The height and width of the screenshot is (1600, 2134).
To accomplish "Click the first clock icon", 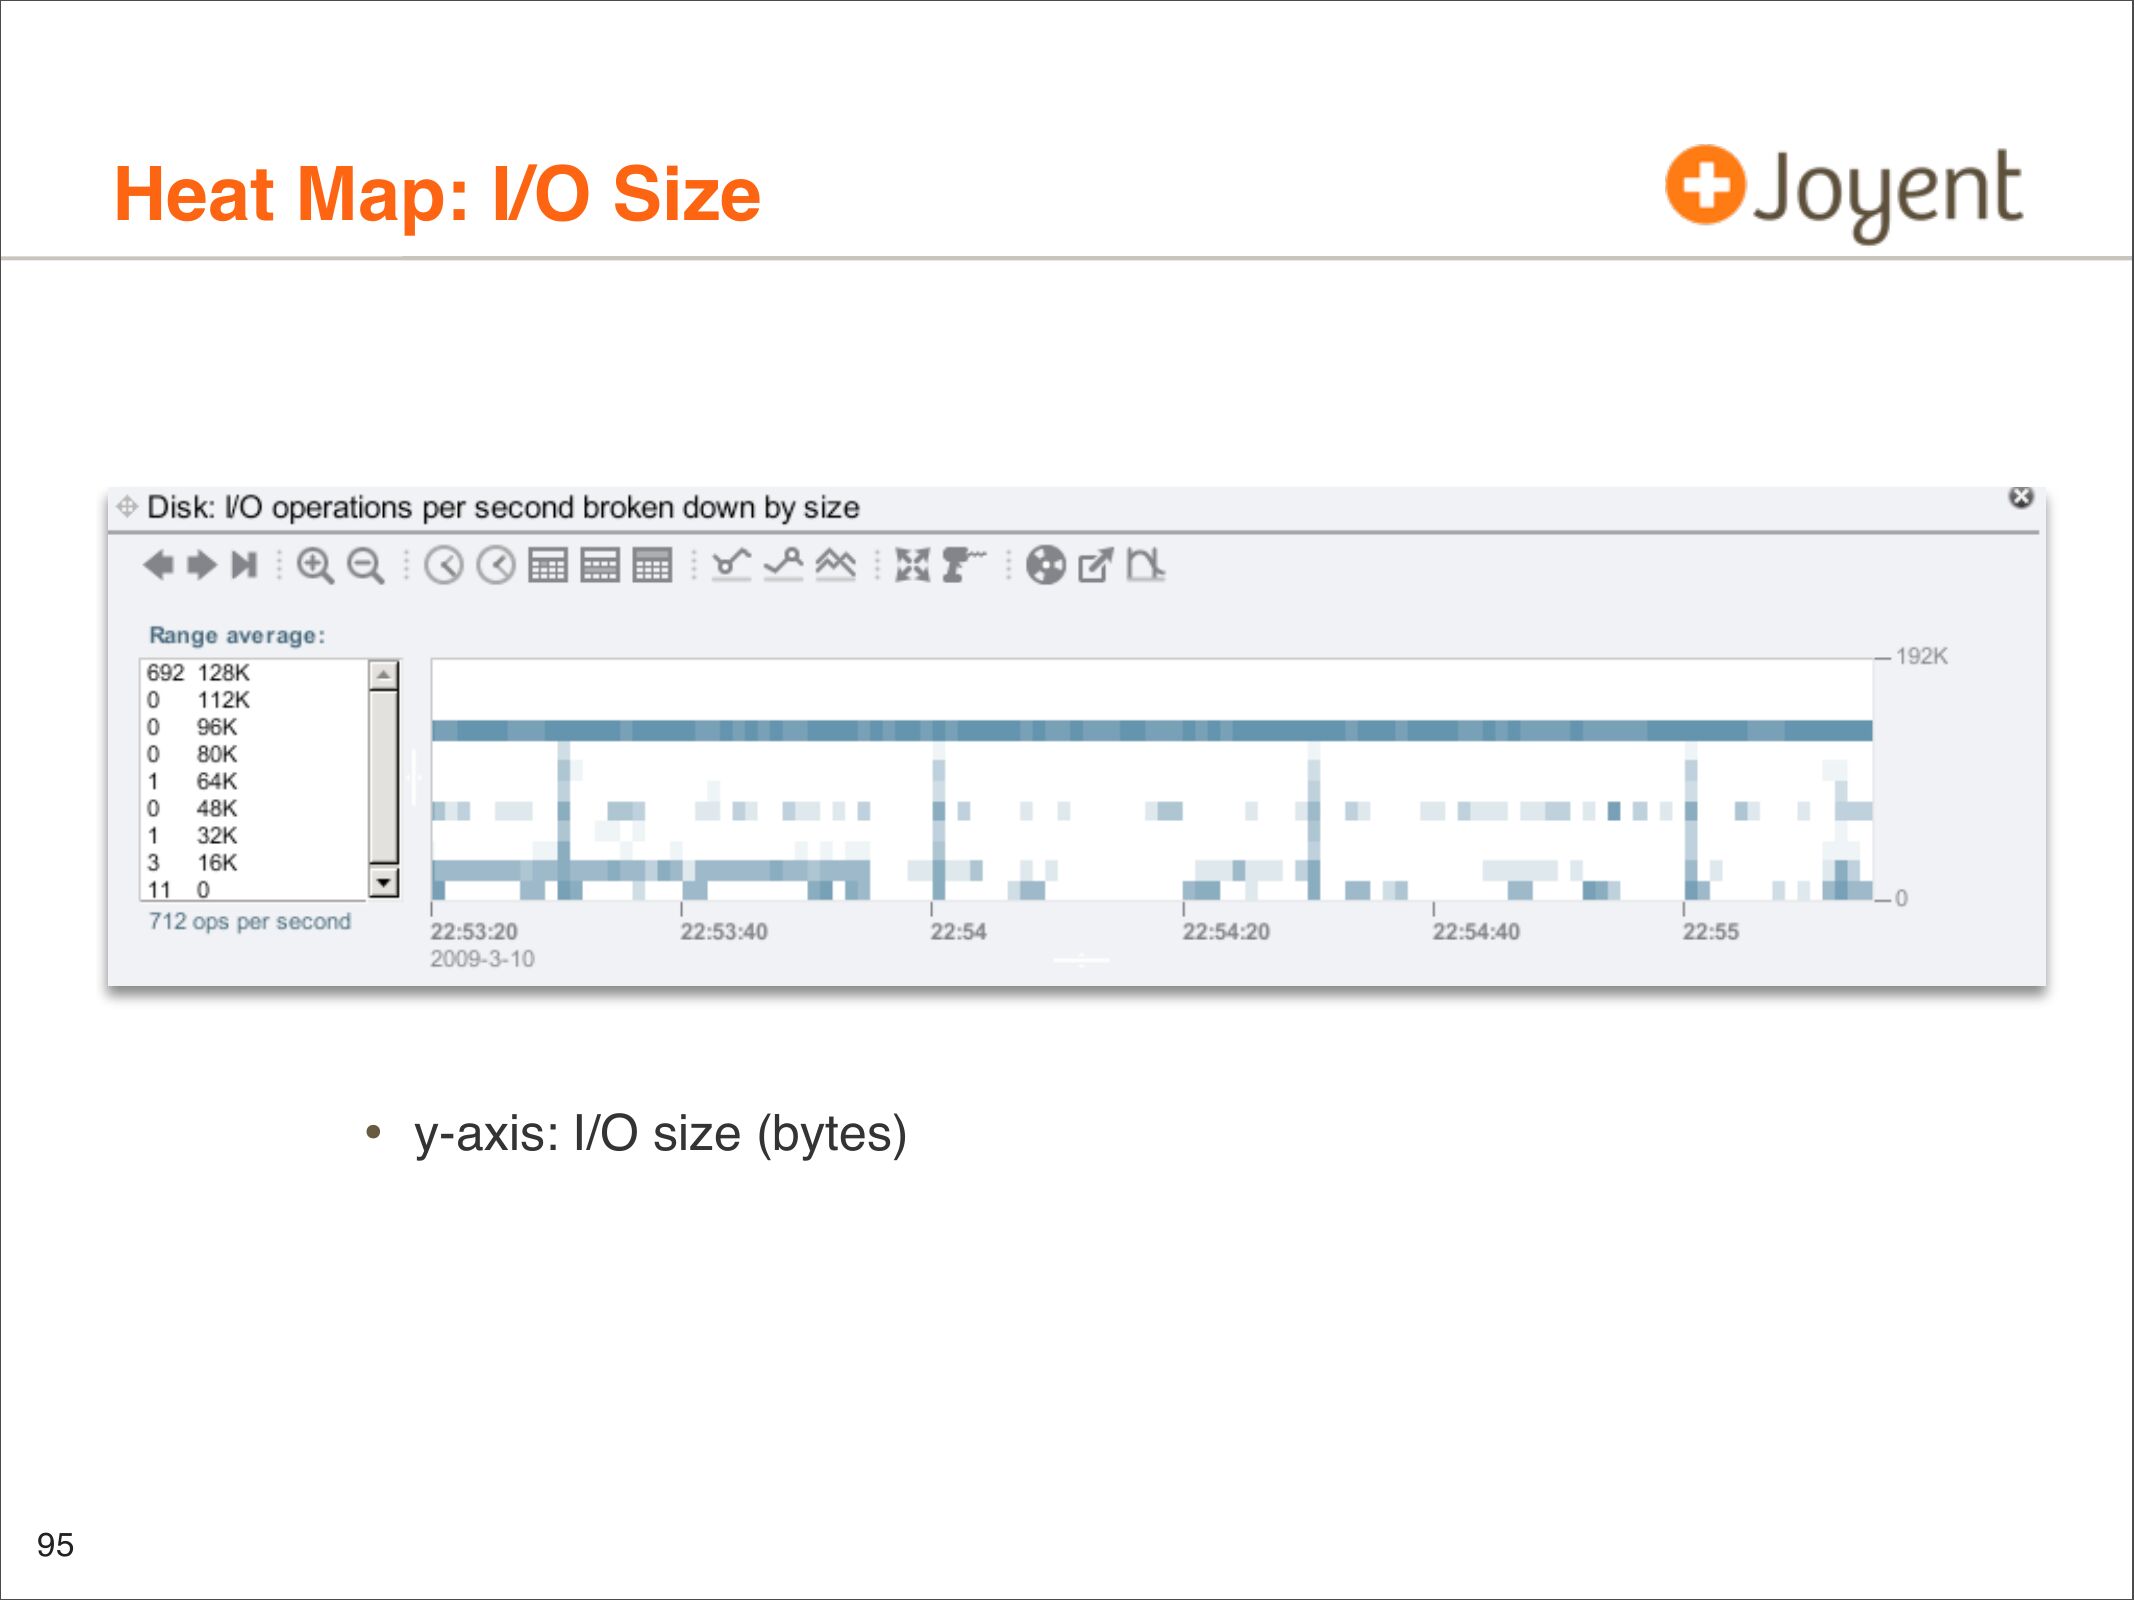I will tap(444, 566).
